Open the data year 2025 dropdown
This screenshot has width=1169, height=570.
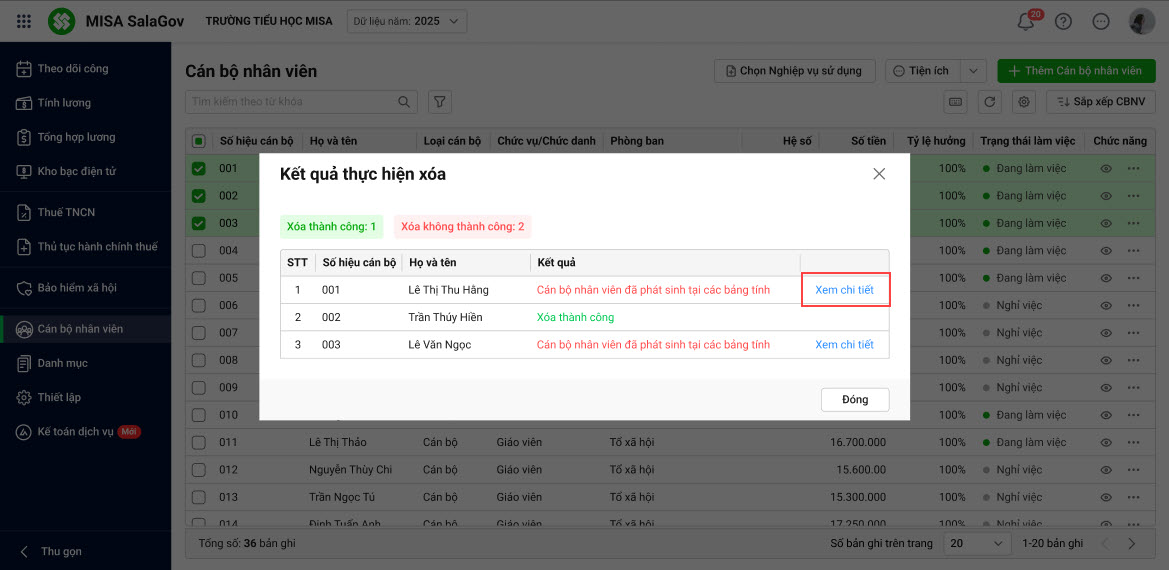[x=407, y=21]
